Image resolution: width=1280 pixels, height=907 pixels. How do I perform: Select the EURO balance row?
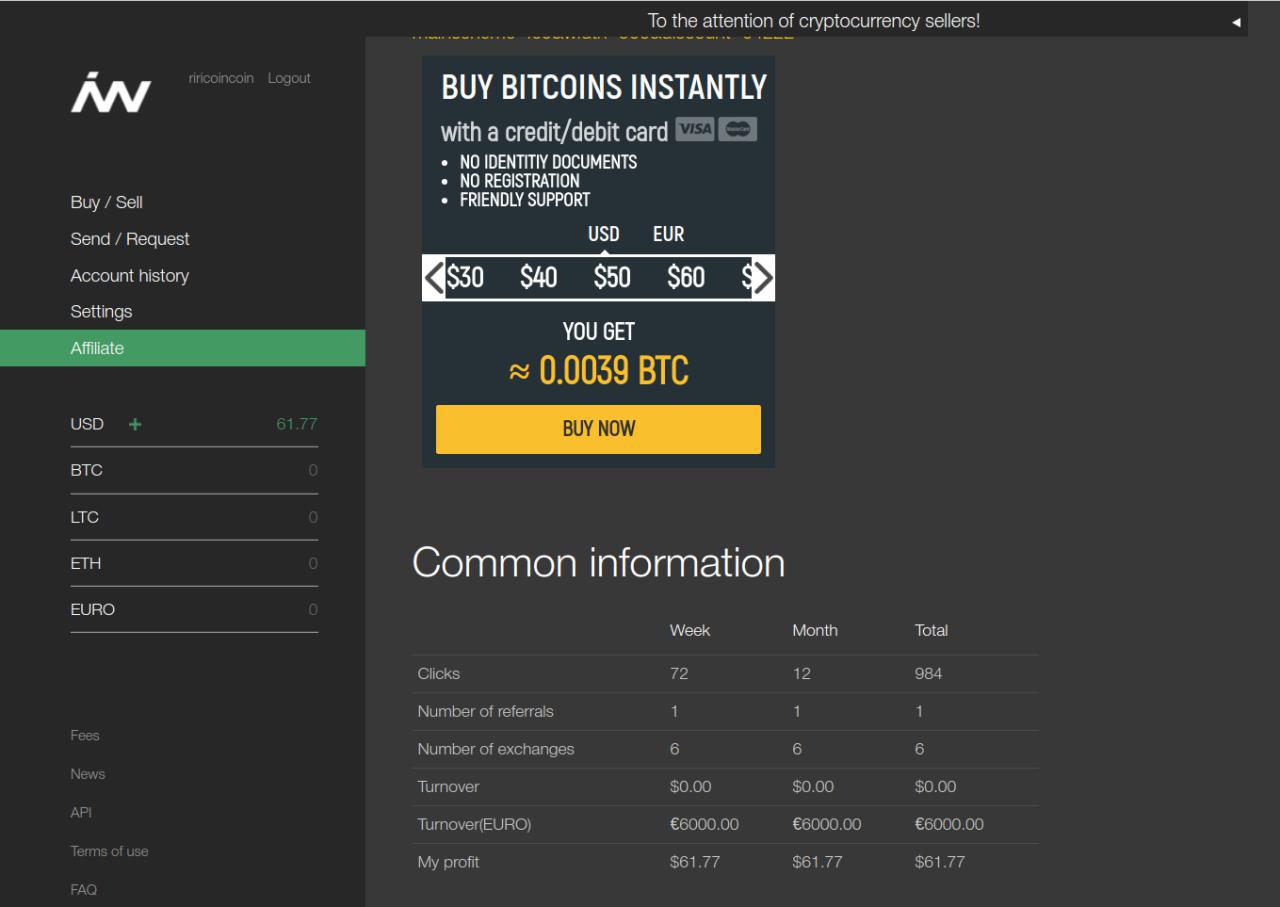tap(194, 609)
